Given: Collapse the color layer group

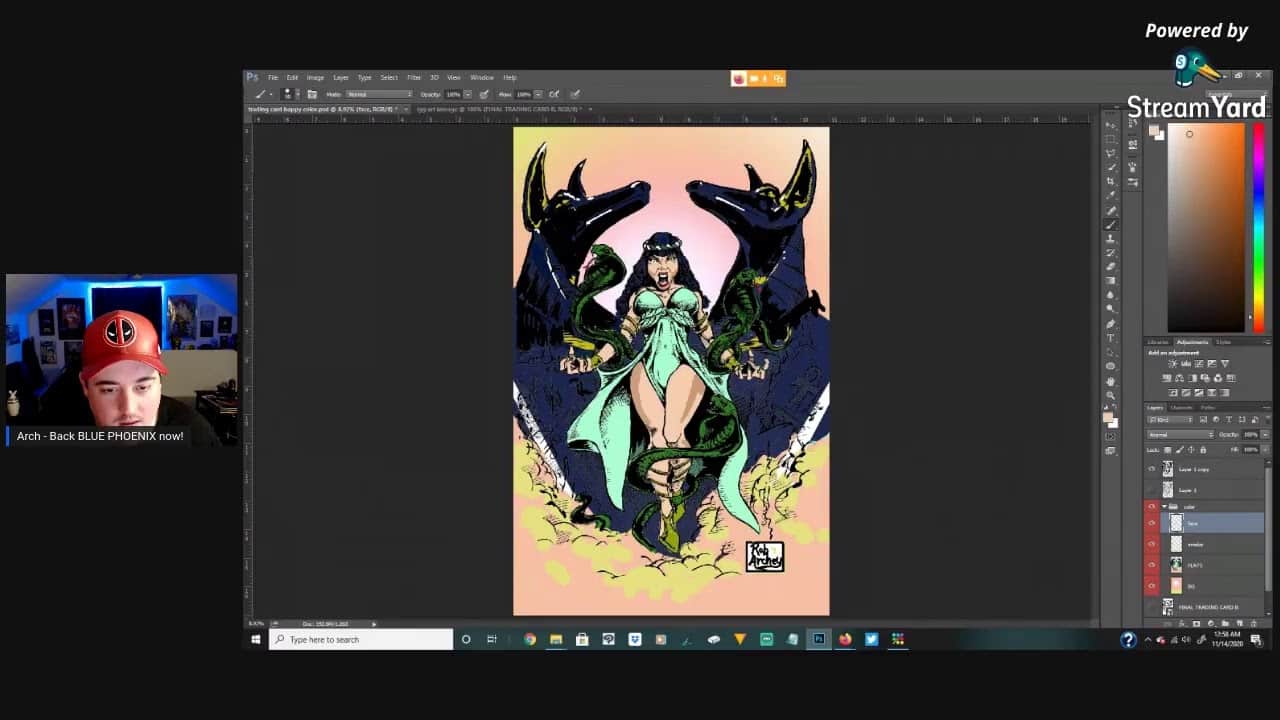Looking at the screenshot, I should pos(1164,507).
